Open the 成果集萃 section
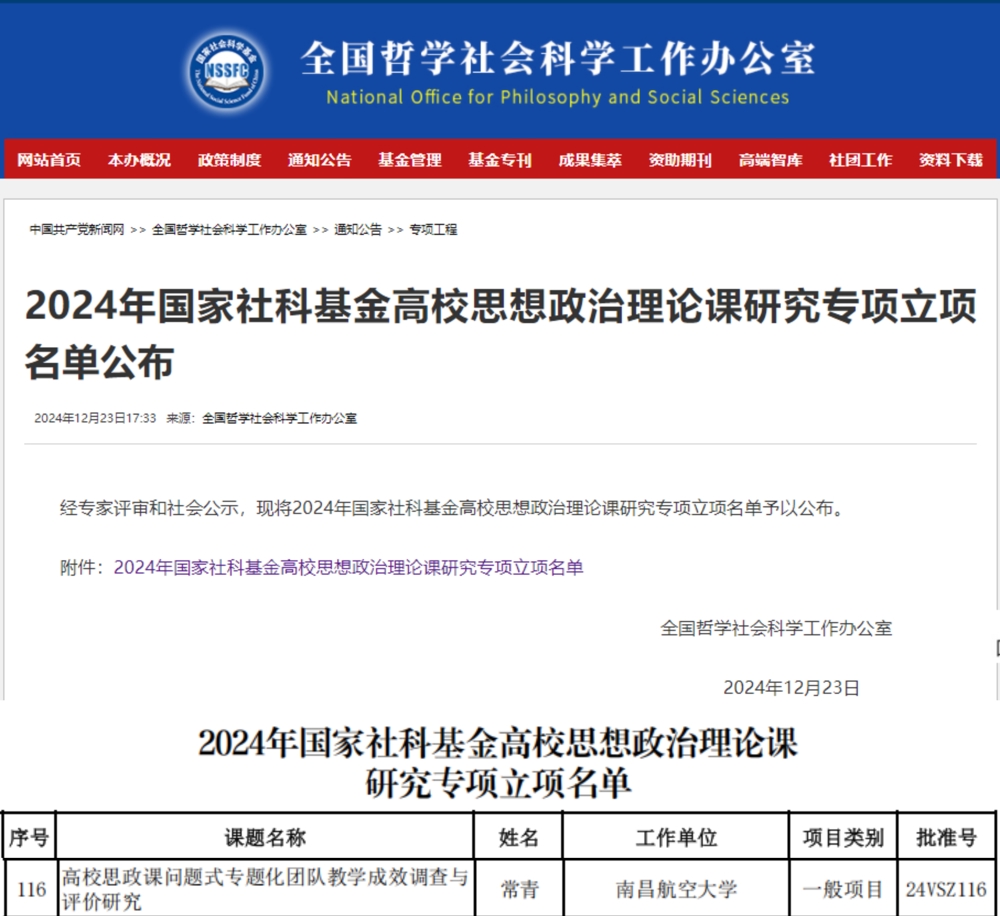Viewport: 1000px width, 916px height. pyautogui.click(x=588, y=159)
